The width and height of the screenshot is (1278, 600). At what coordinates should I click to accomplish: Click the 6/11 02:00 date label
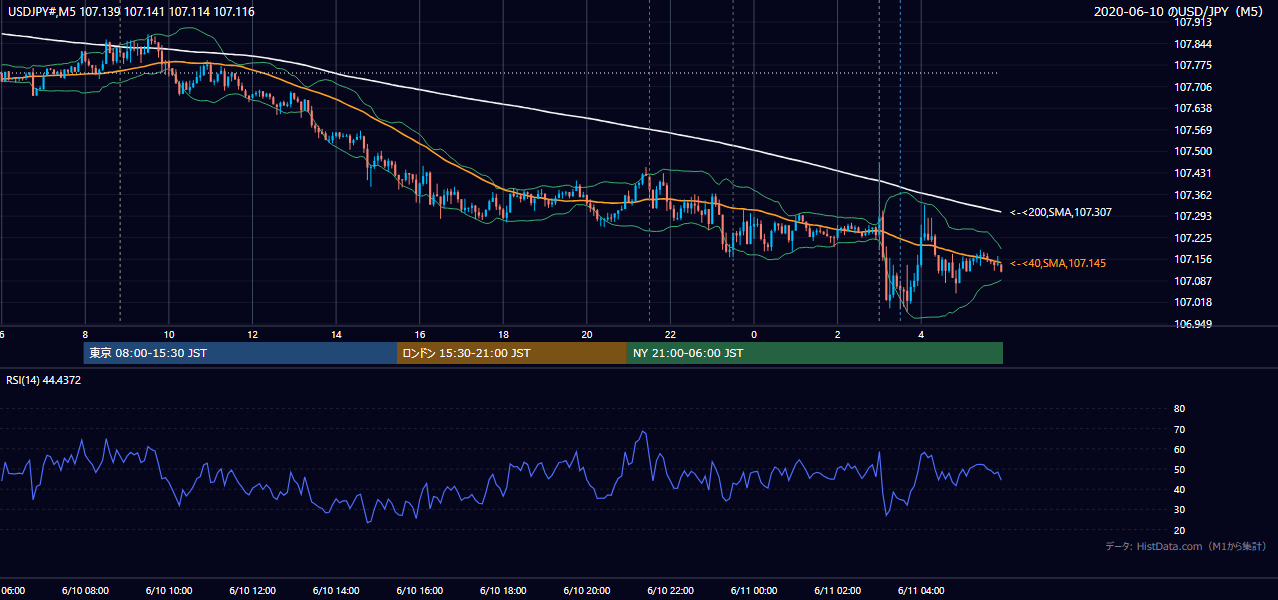837,590
